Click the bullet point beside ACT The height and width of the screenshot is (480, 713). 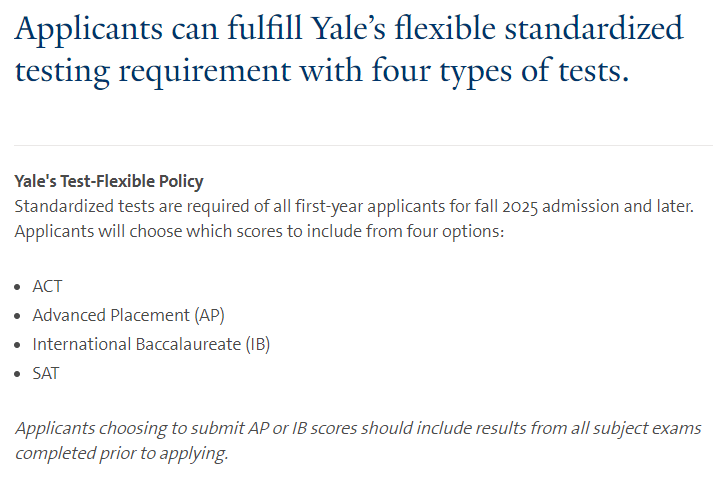pyautogui.click(x=20, y=287)
